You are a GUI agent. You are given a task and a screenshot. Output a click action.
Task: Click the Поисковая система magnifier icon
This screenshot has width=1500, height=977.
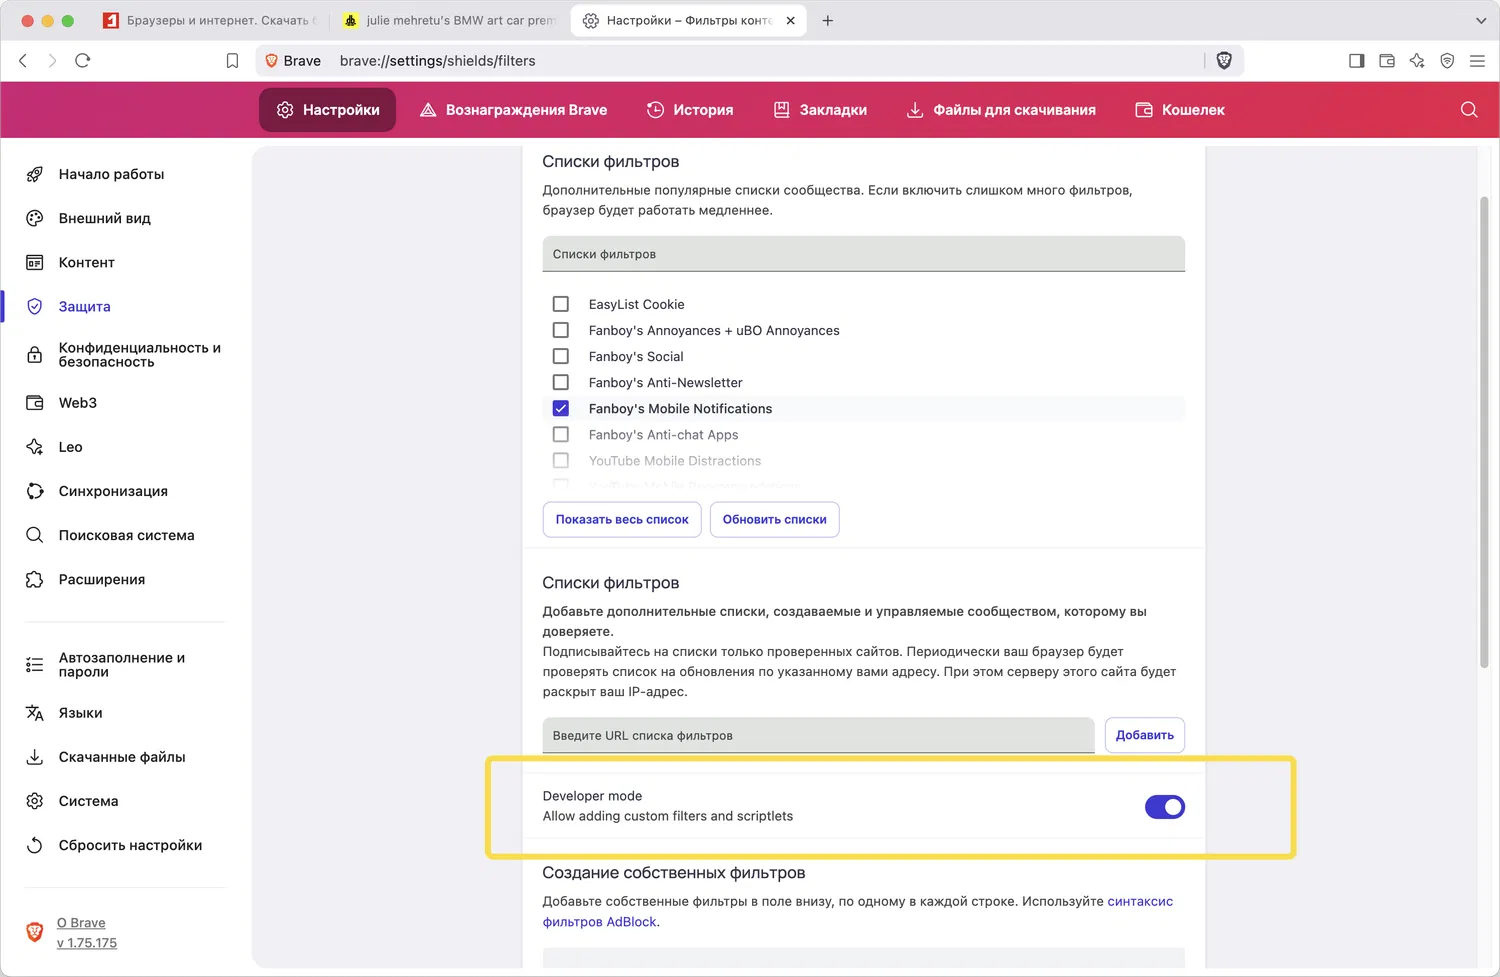click(x=35, y=535)
